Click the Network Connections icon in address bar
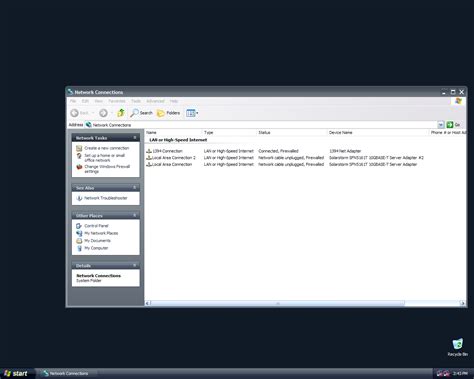 [88, 125]
